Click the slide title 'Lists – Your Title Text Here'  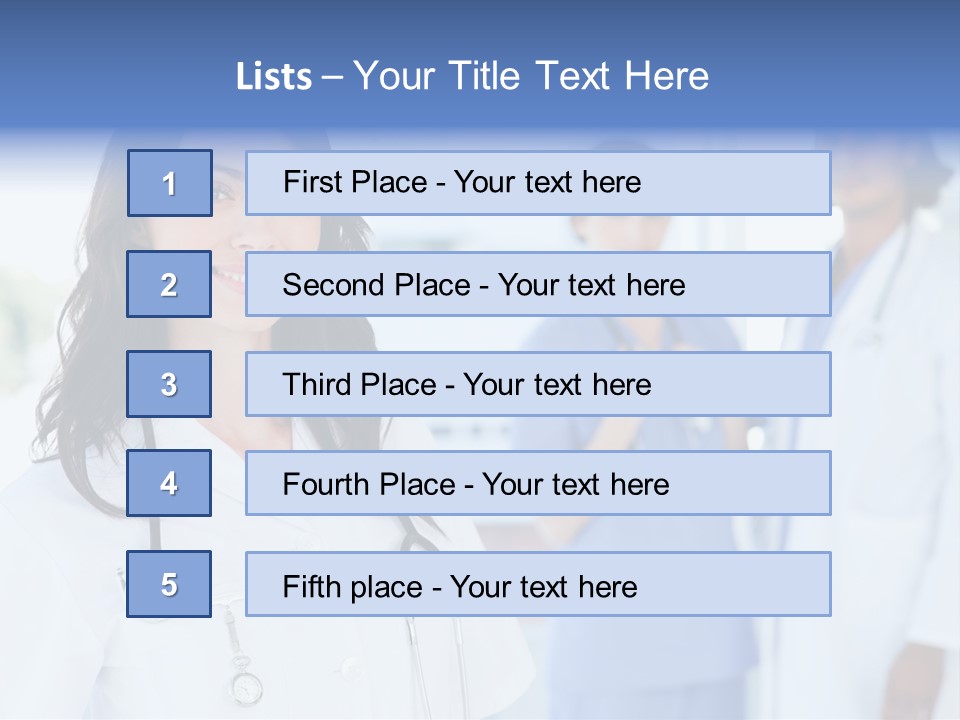click(472, 76)
